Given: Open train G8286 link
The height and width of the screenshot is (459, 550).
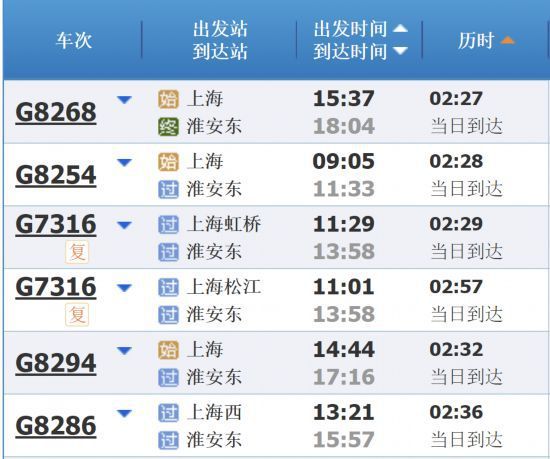Looking at the screenshot, I should click(x=56, y=426).
